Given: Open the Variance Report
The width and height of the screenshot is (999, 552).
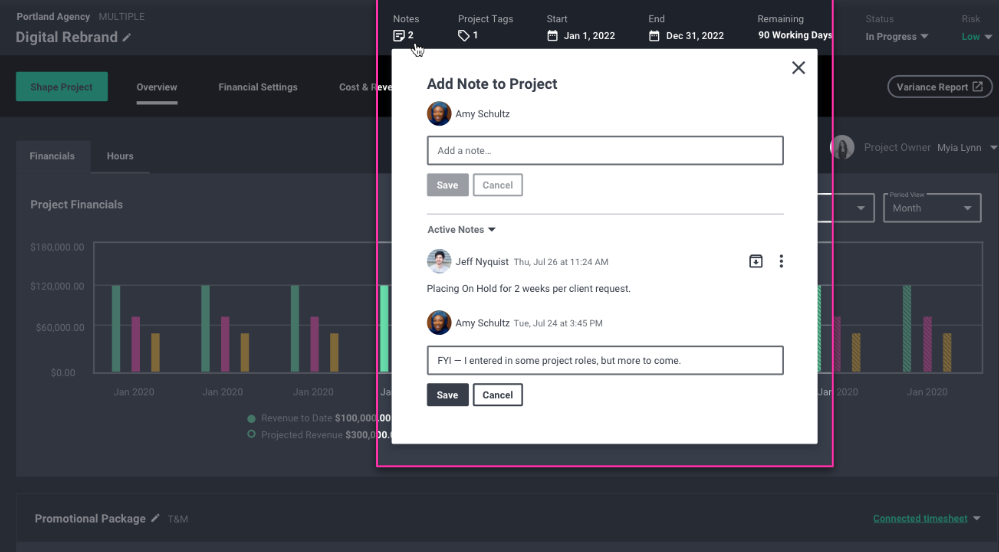Looking at the screenshot, I should (940, 87).
